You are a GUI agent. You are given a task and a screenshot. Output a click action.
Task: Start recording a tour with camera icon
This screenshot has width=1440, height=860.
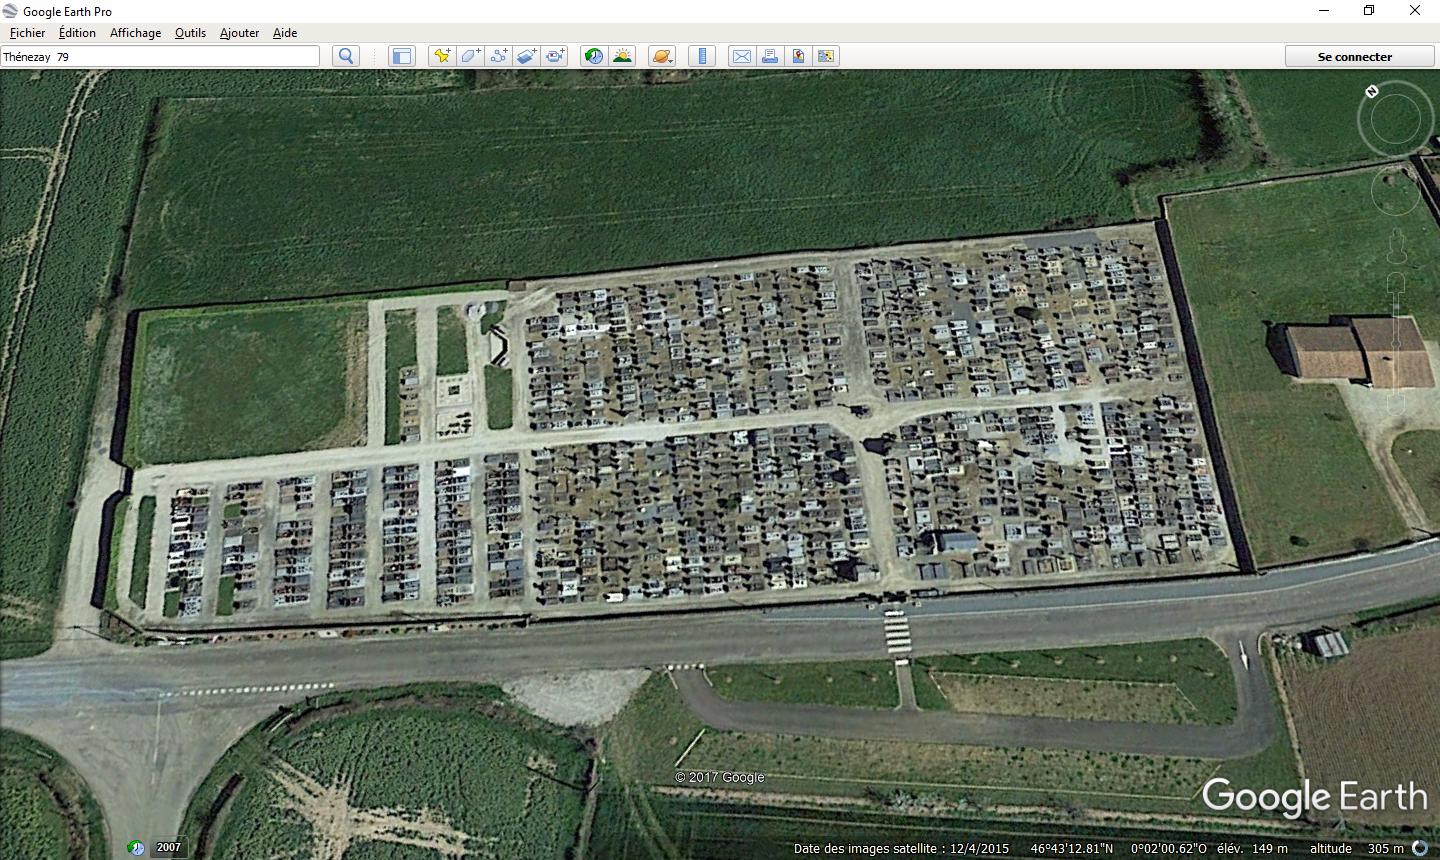554,56
